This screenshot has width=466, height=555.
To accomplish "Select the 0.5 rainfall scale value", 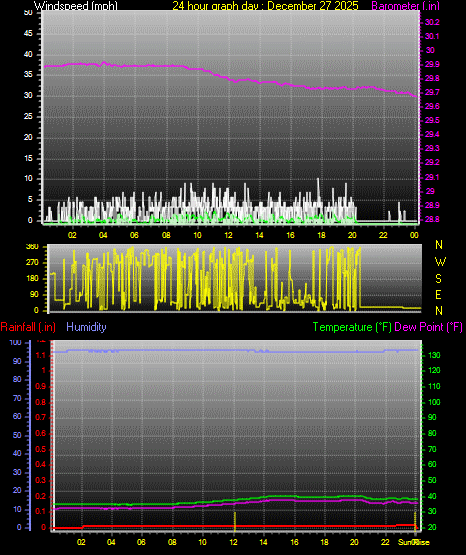I will 41,450.
